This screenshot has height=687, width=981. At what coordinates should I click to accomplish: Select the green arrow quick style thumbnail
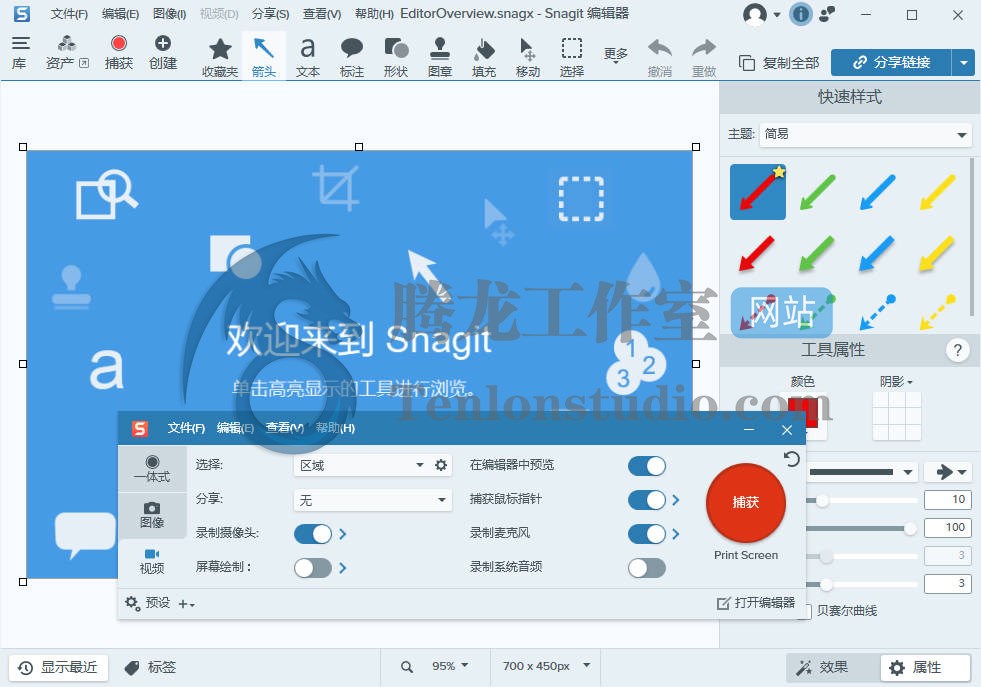tap(818, 192)
